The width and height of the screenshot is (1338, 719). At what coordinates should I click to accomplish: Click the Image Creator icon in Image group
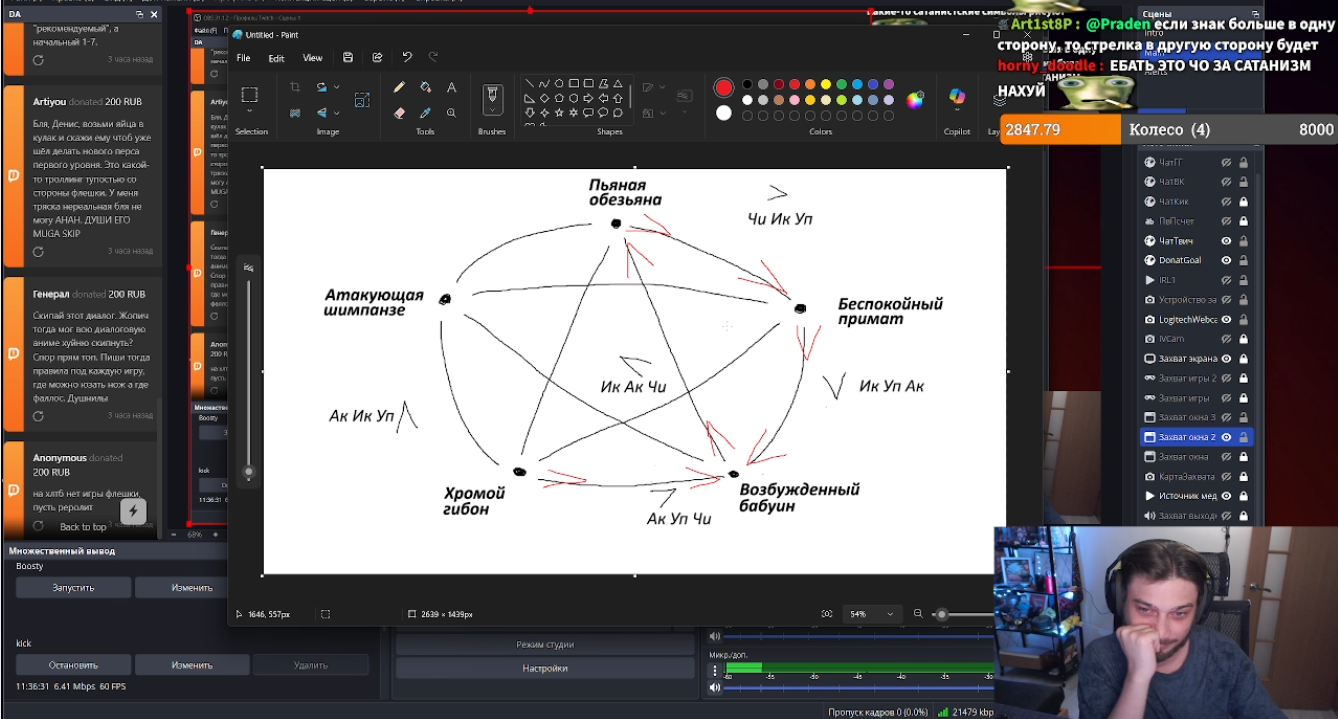pos(362,100)
